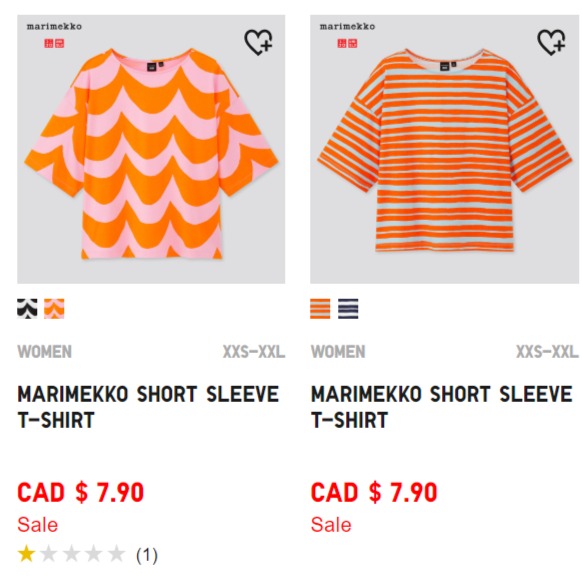Click marimekko logo on wave-print product image
Viewport: 582px width, 584px height.
click(x=54, y=26)
